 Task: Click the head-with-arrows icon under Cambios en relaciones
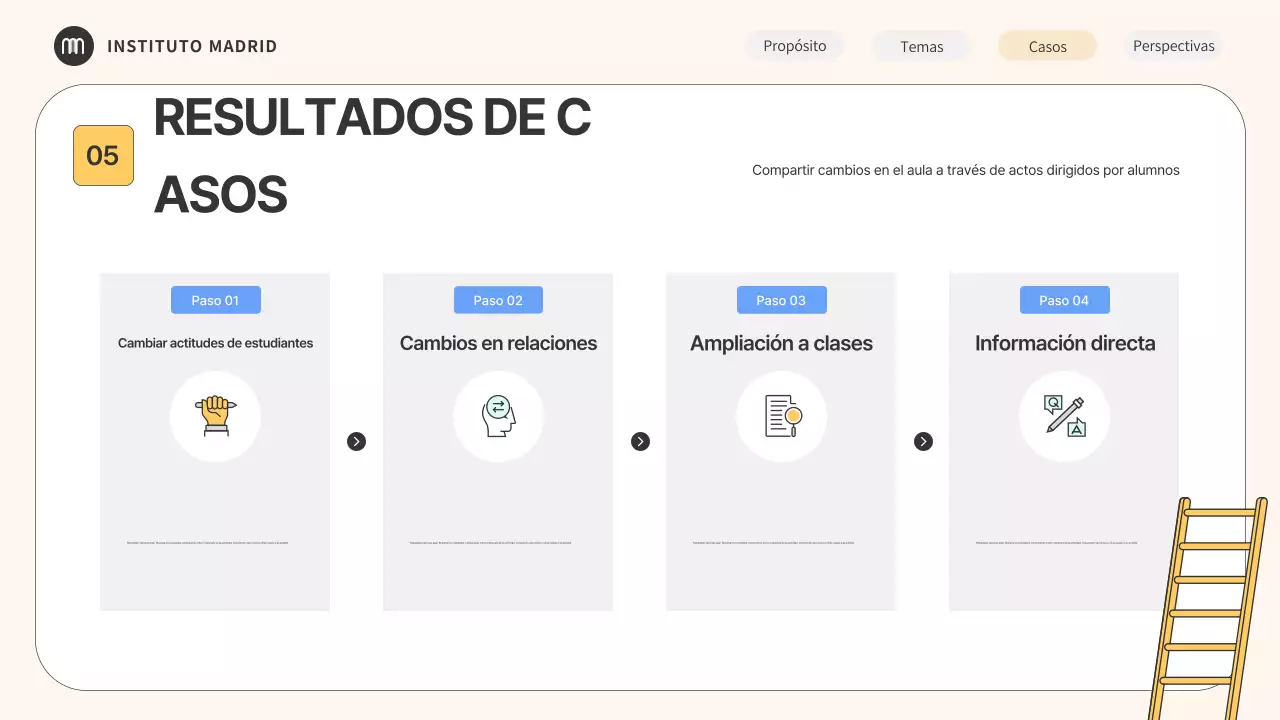(x=498, y=416)
